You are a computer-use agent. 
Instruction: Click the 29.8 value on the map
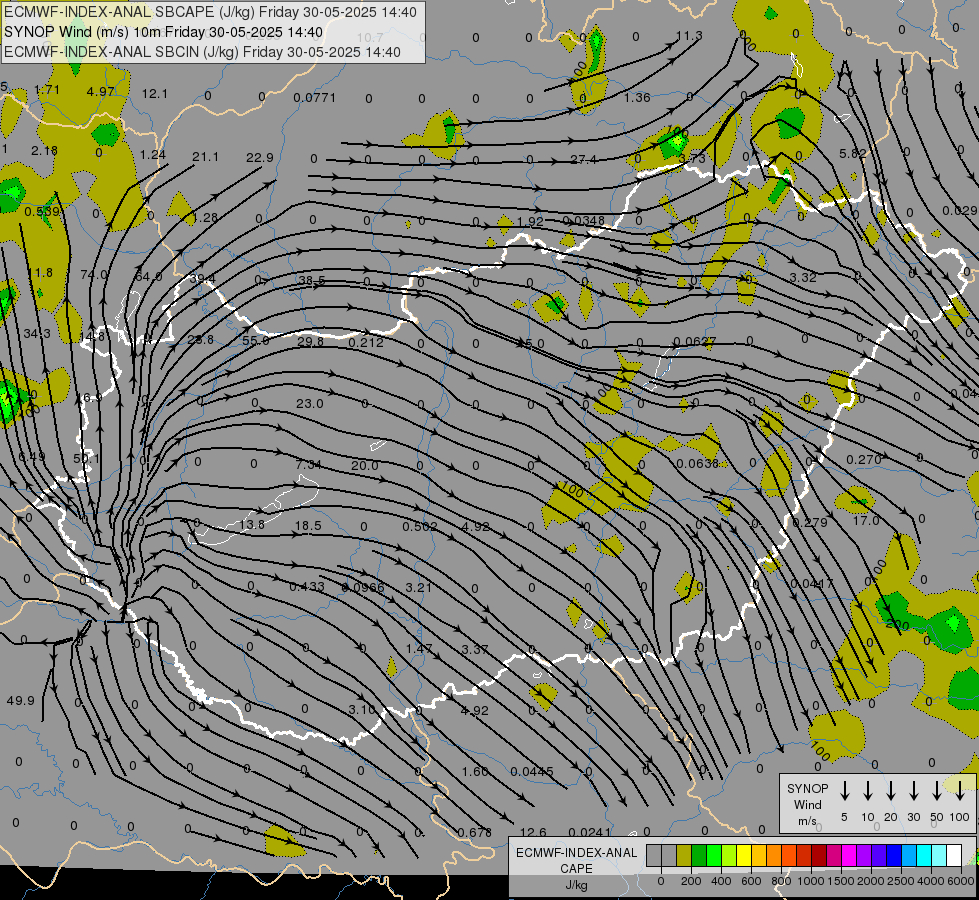point(310,341)
